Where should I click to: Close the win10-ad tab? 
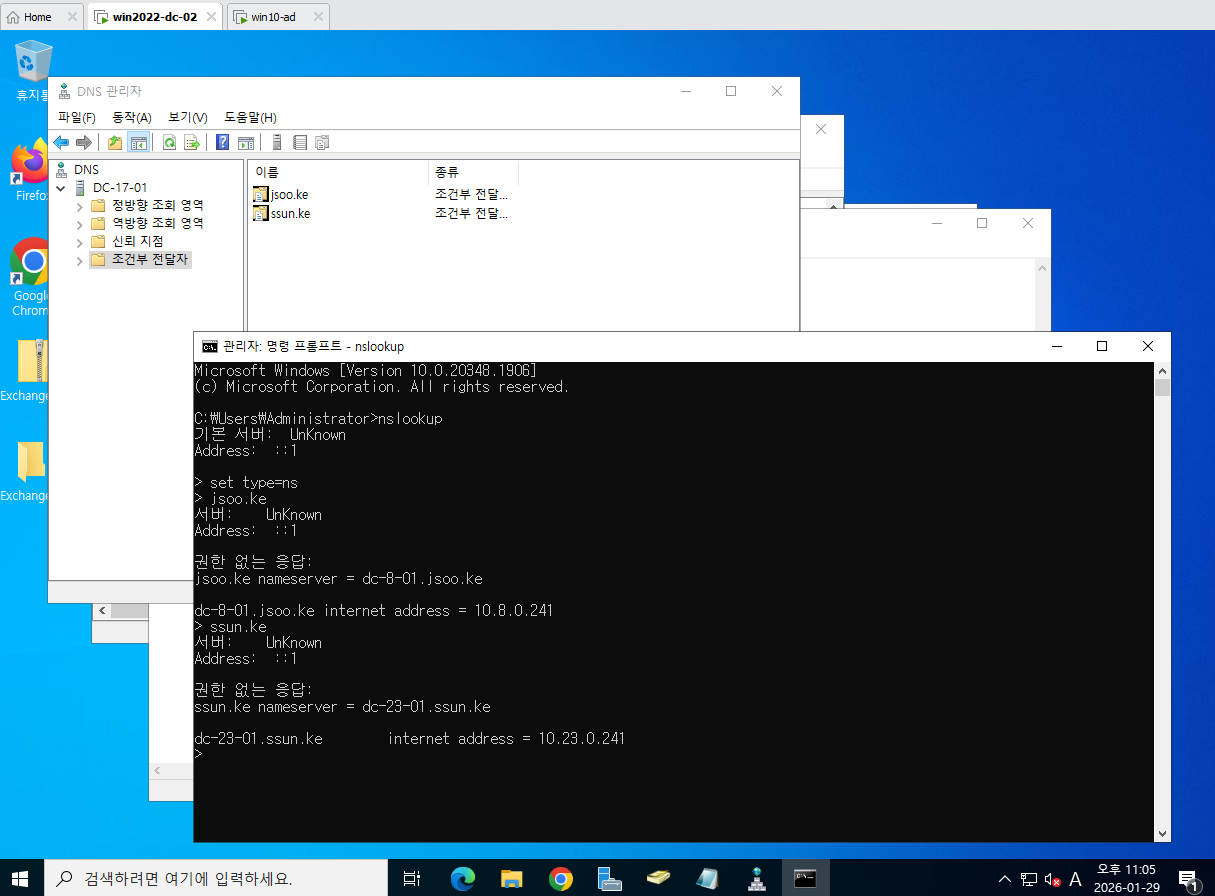coord(317,17)
